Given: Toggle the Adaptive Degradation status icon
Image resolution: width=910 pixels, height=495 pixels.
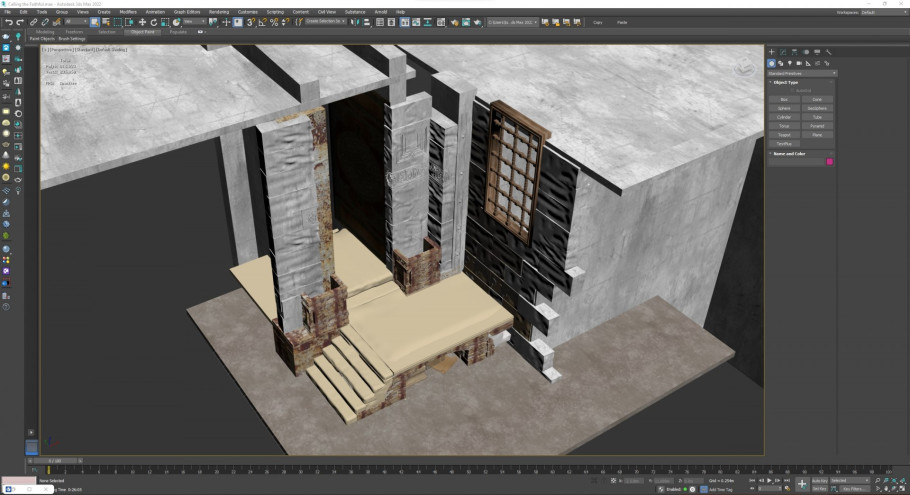Looking at the screenshot, I should coord(660,489).
